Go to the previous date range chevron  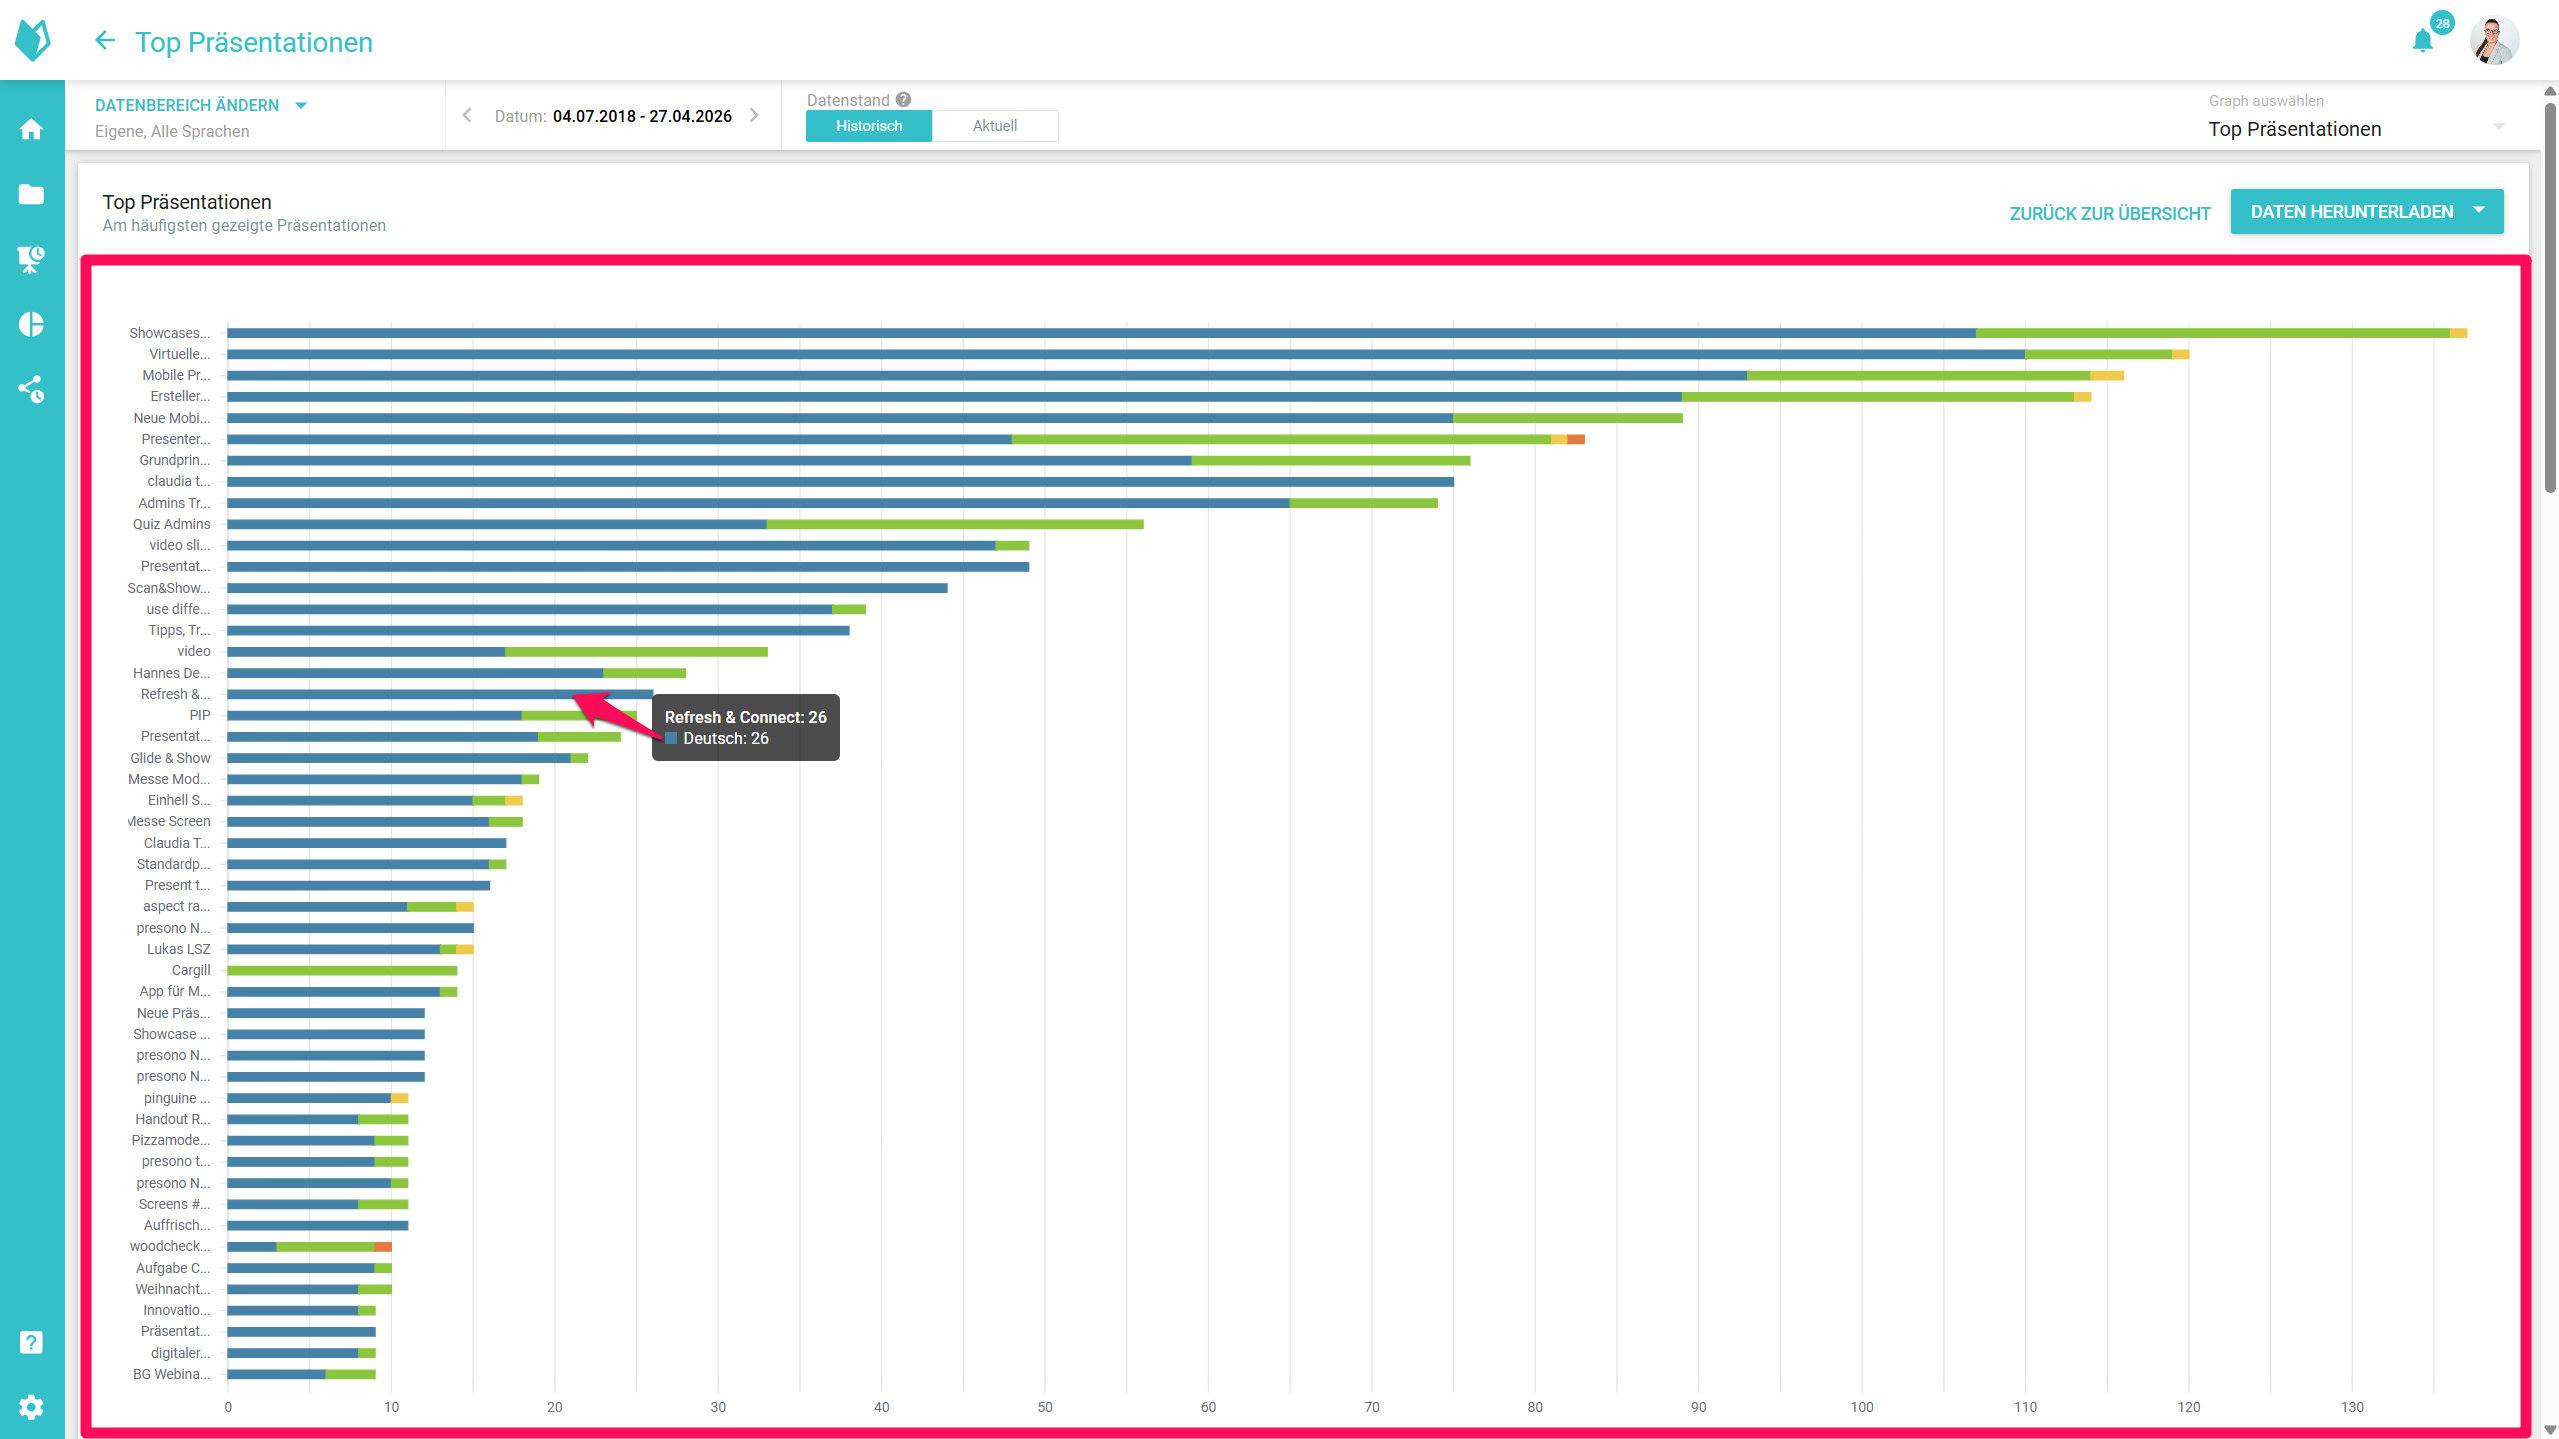click(x=467, y=115)
